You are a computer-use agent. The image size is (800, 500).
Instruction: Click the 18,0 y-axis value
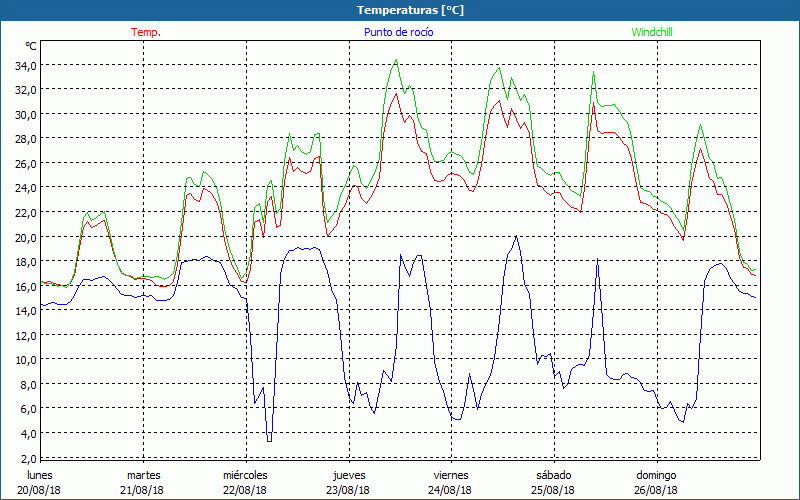(x=25, y=262)
